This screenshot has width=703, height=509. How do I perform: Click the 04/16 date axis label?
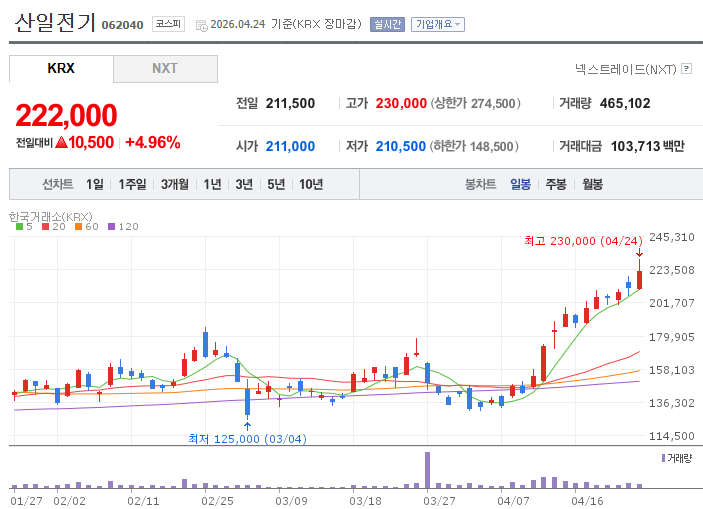tap(587, 501)
